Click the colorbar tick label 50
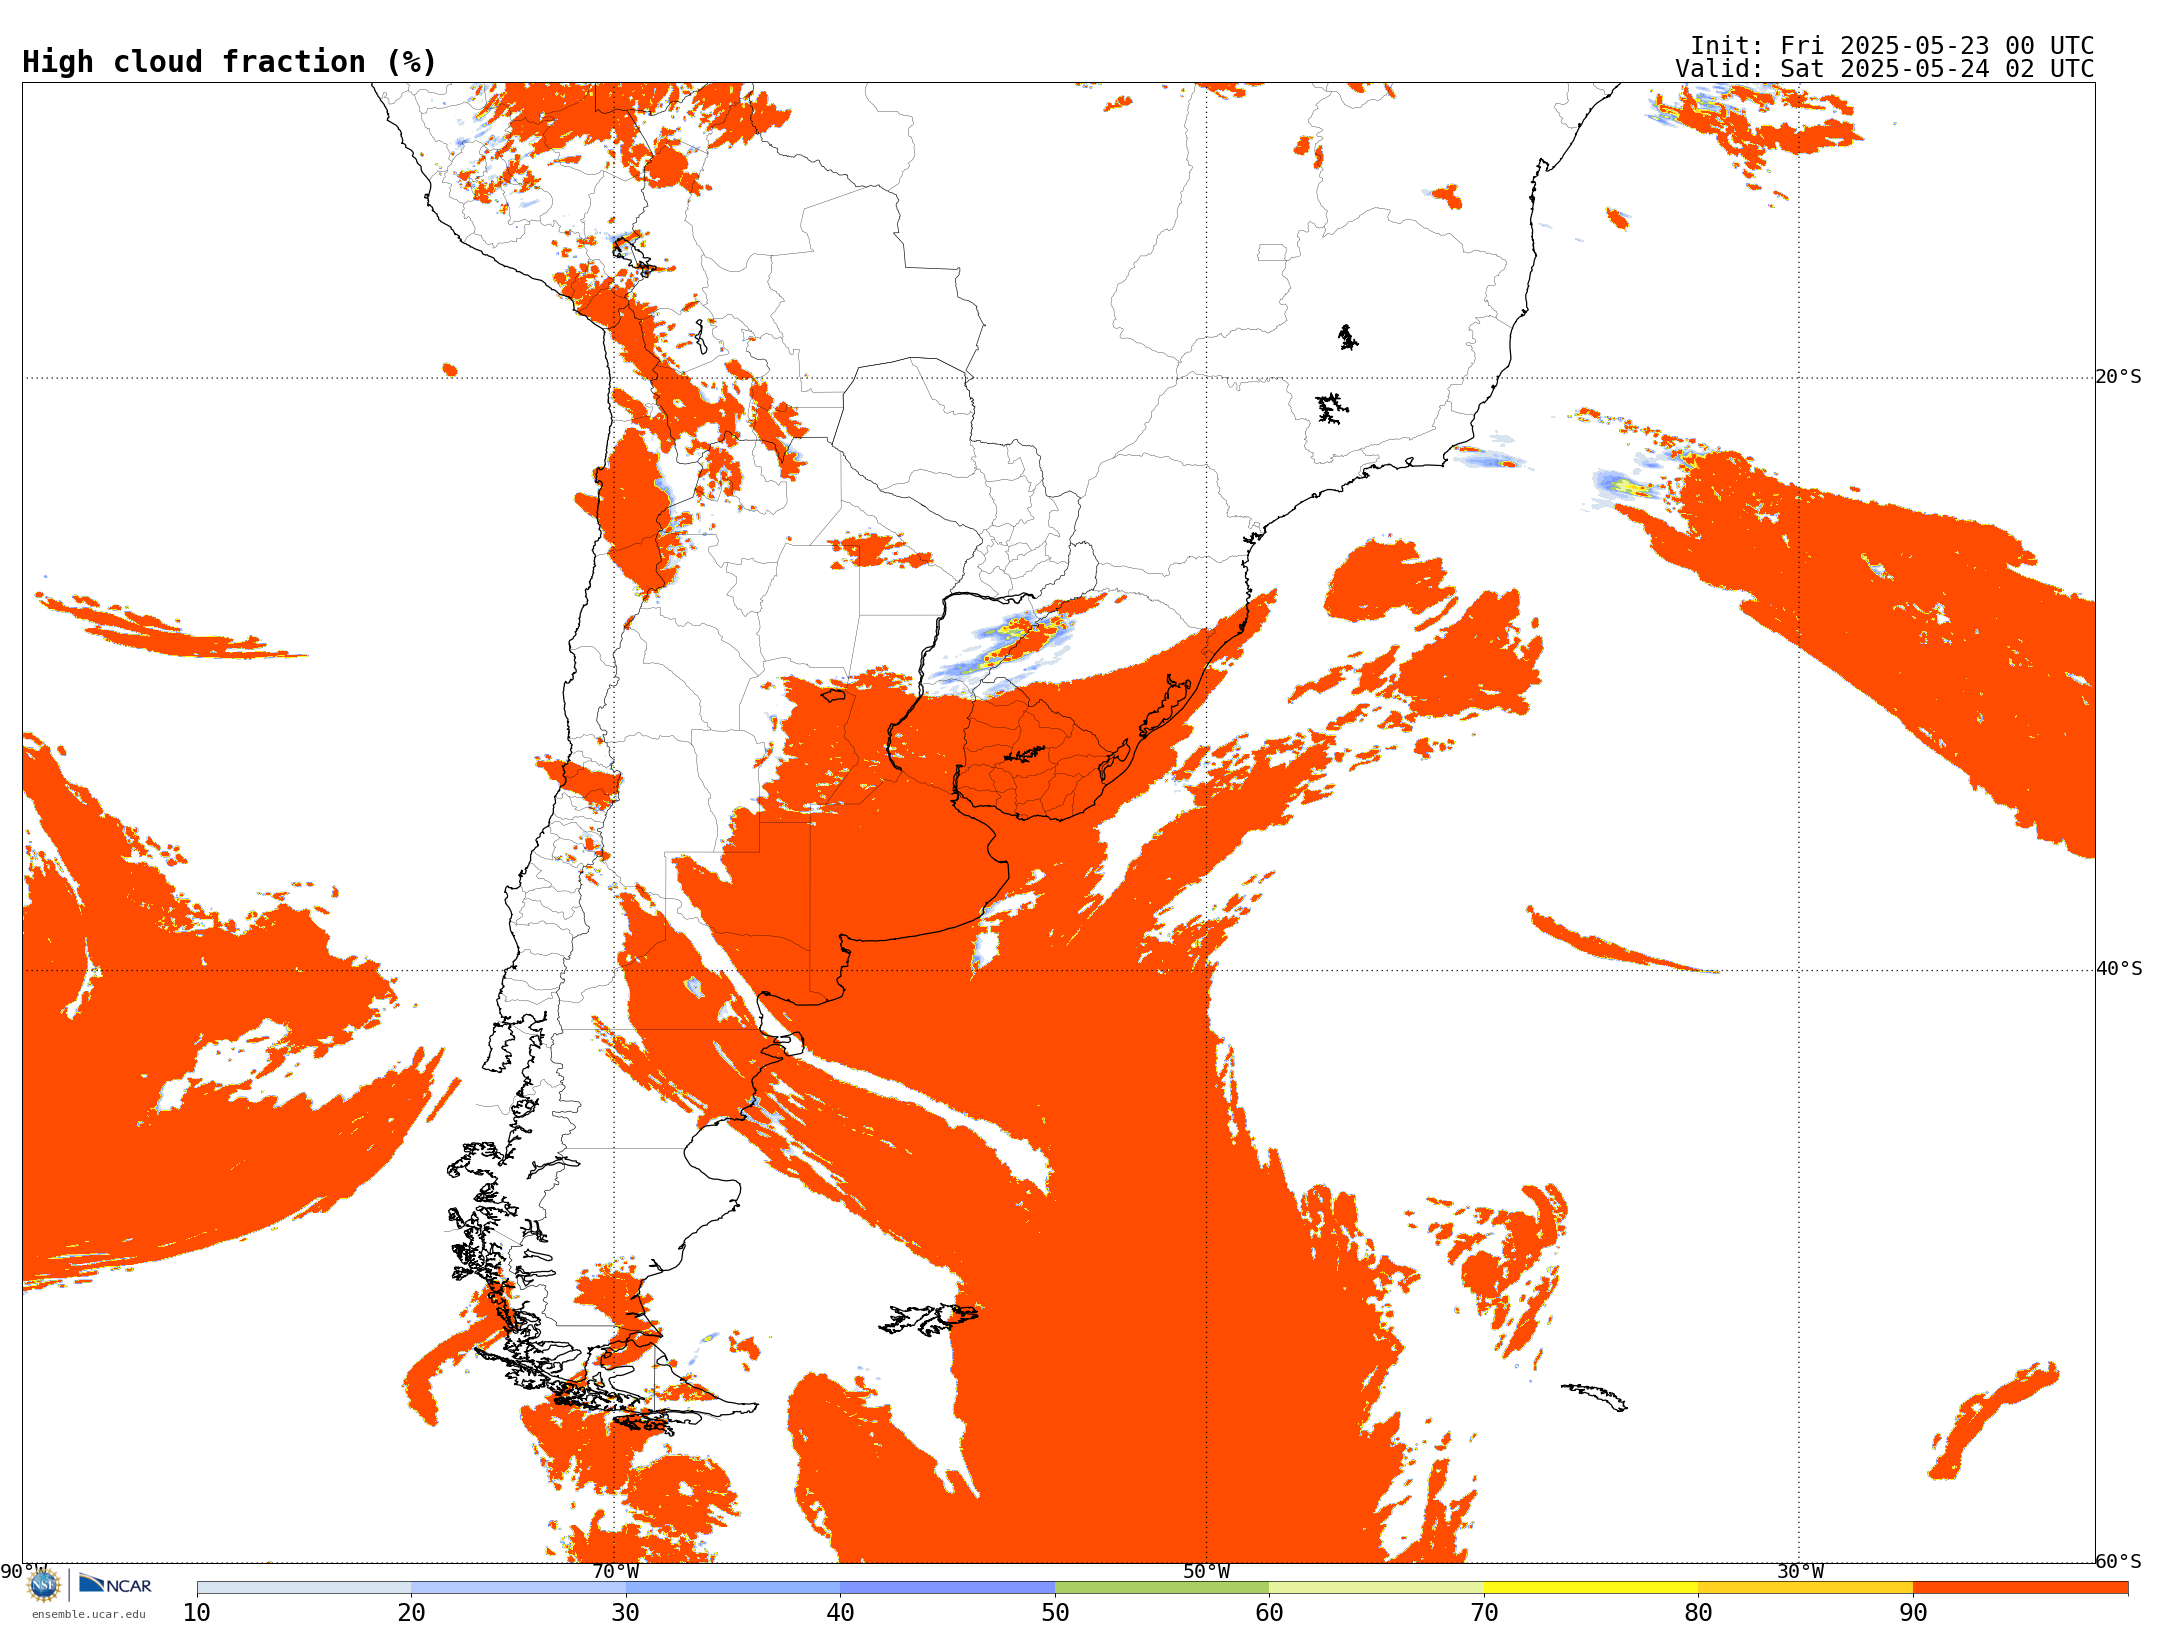The height and width of the screenshot is (1626, 2160). tap(1055, 1613)
